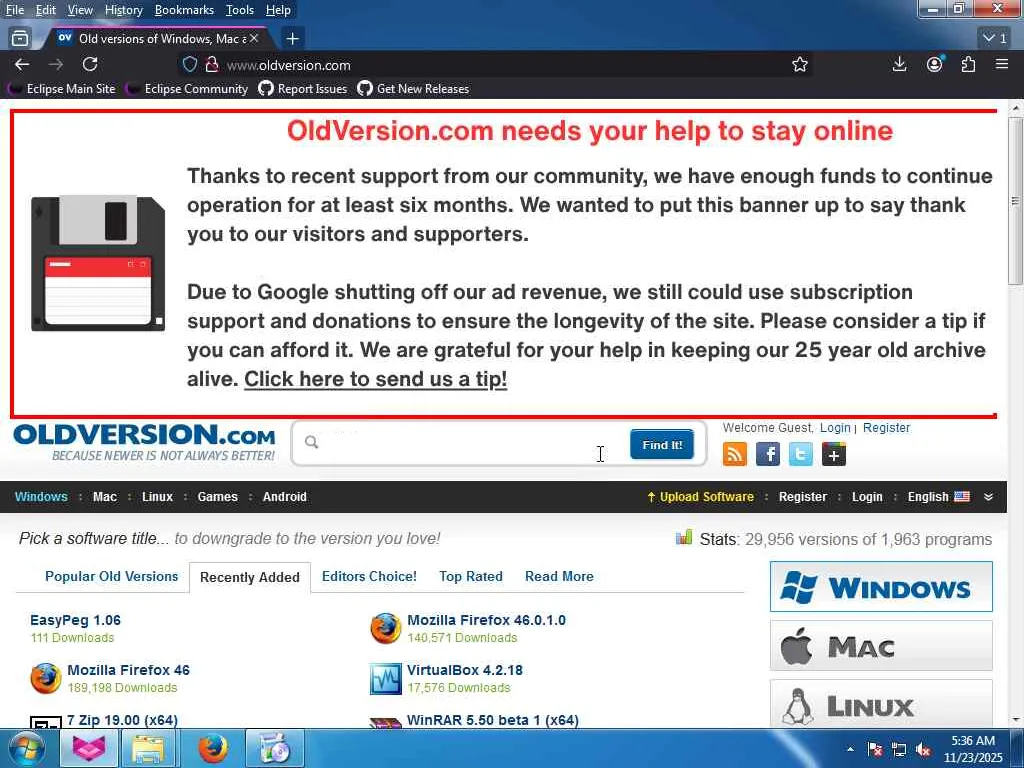Image resolution: width=1024 pixels, height=768 pixels.
Task: Switch to Editors Choice tab
Action: coord(369,577)
